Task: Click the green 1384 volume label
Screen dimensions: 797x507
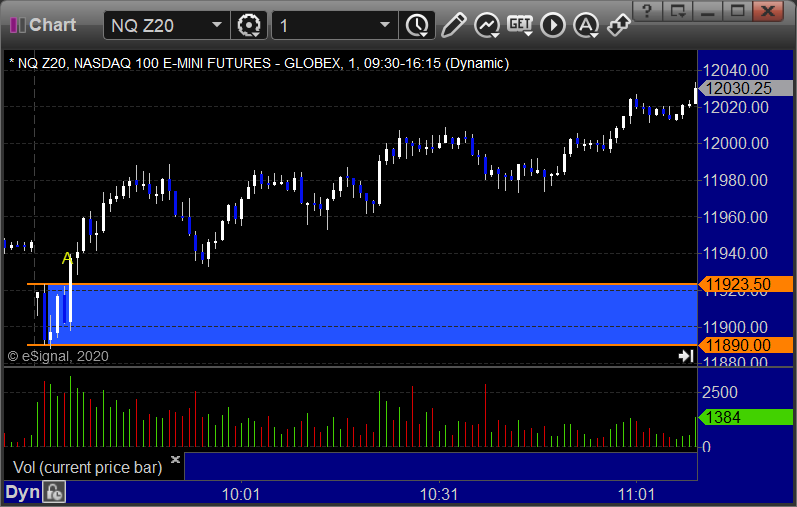Action: point(745,417)
